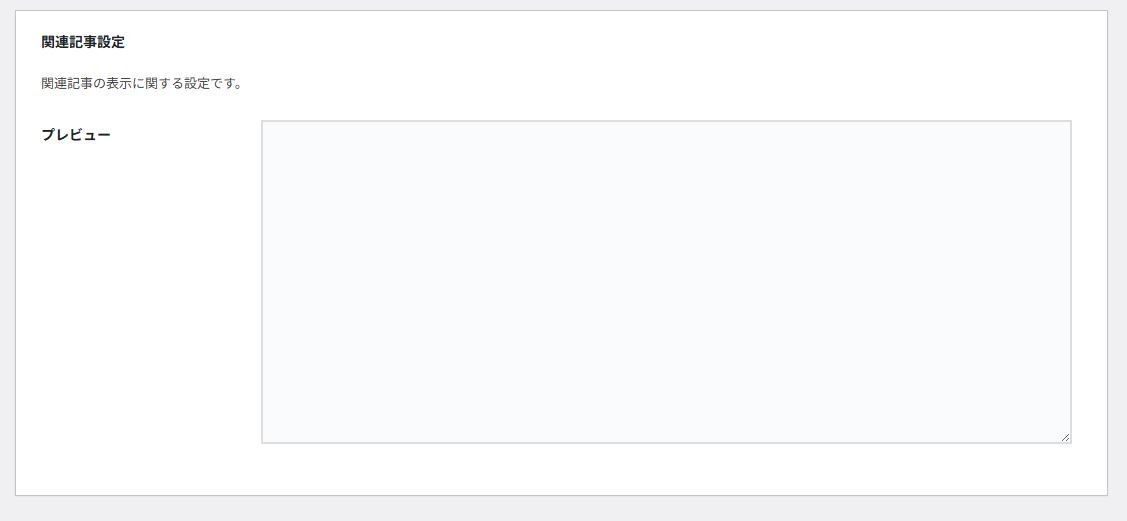Screen dimensions: 1127x521
Task: Click the プレビュー field label
Action: click(x=76, y=135)
